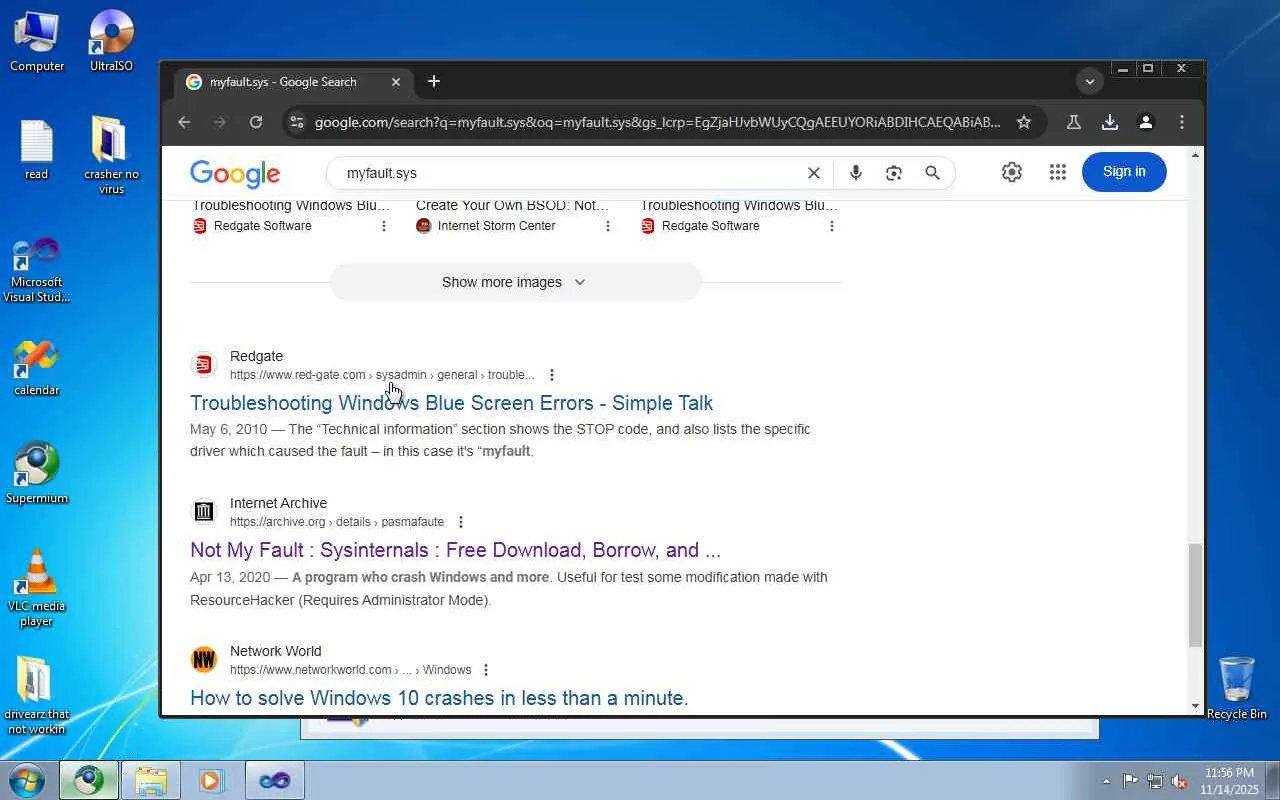The width and height of the screenshot is (1280, 800).
Task: Open the Windows Start menu
Action: 26,781
